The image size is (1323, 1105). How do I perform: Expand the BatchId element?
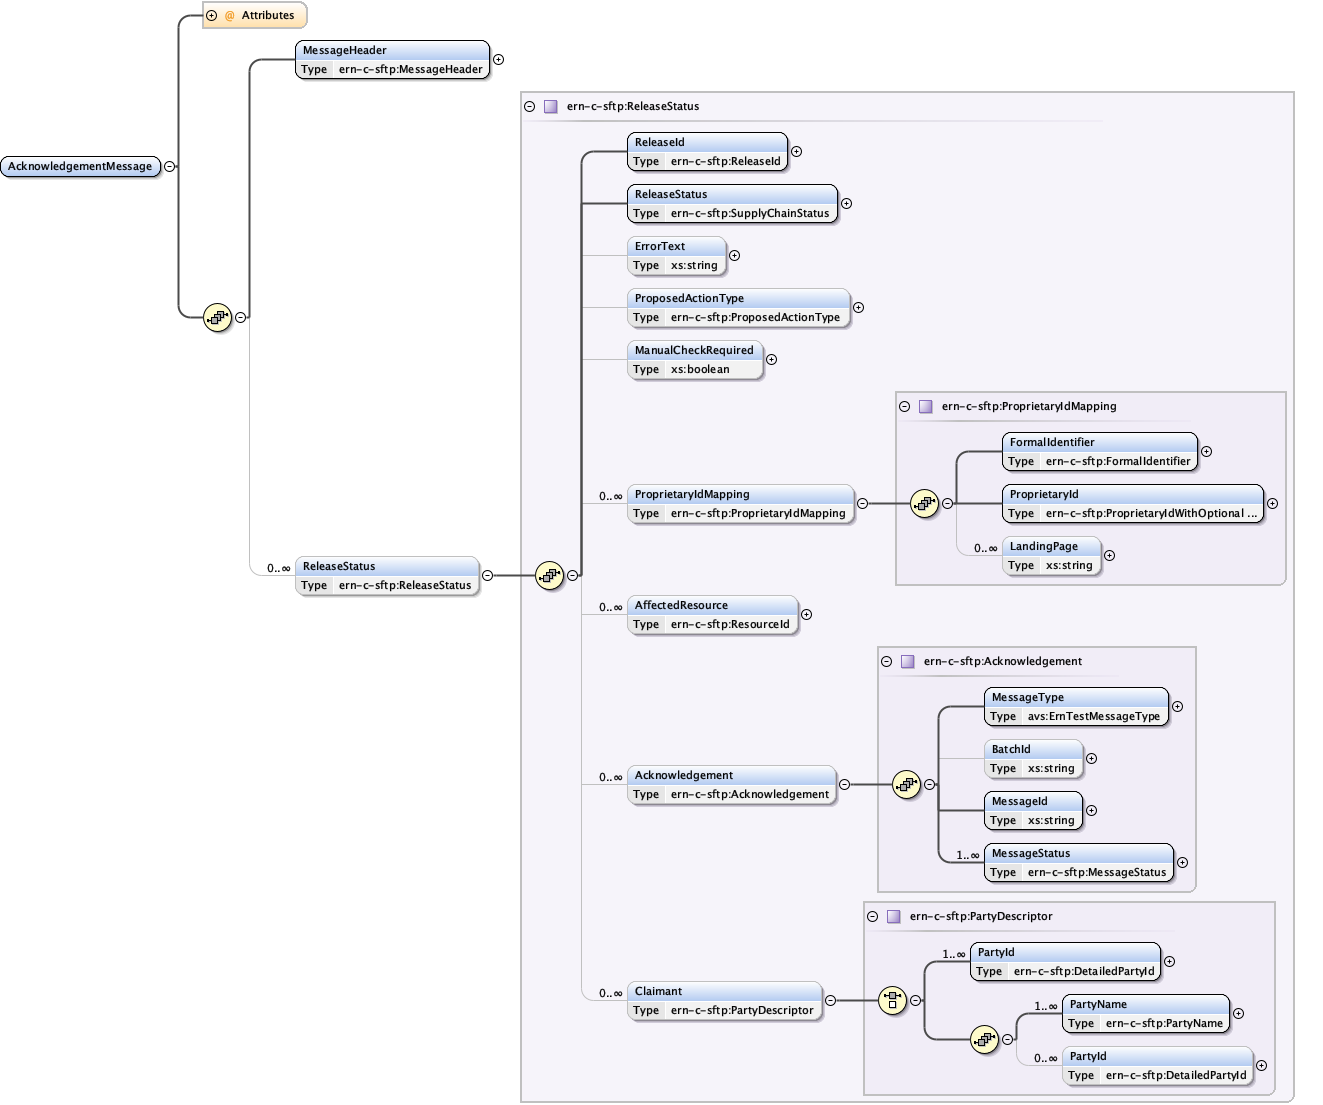click(x=1091, y=759)
